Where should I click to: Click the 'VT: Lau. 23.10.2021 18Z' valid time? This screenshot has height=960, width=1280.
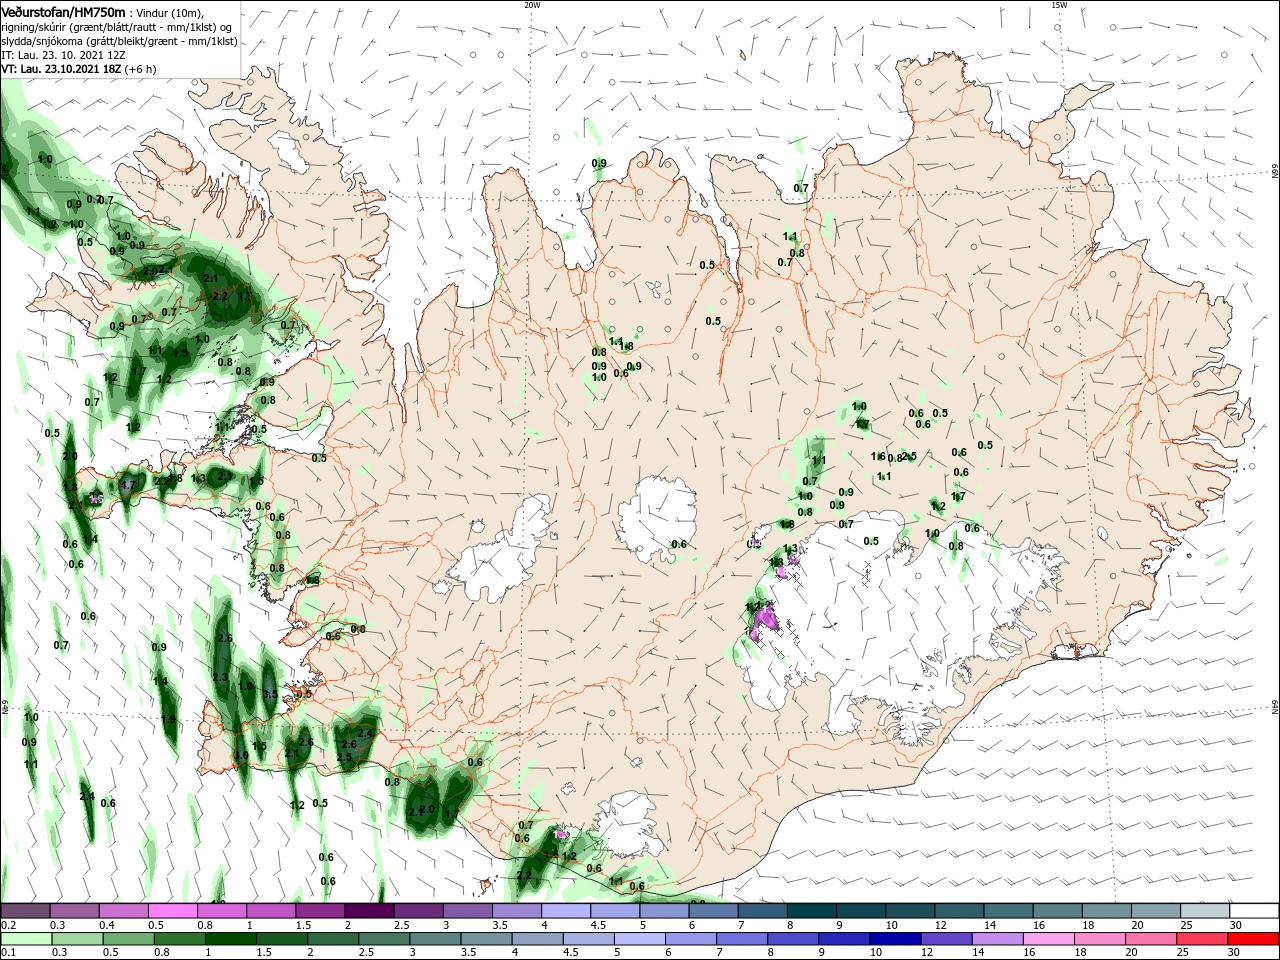pos(61,69)
